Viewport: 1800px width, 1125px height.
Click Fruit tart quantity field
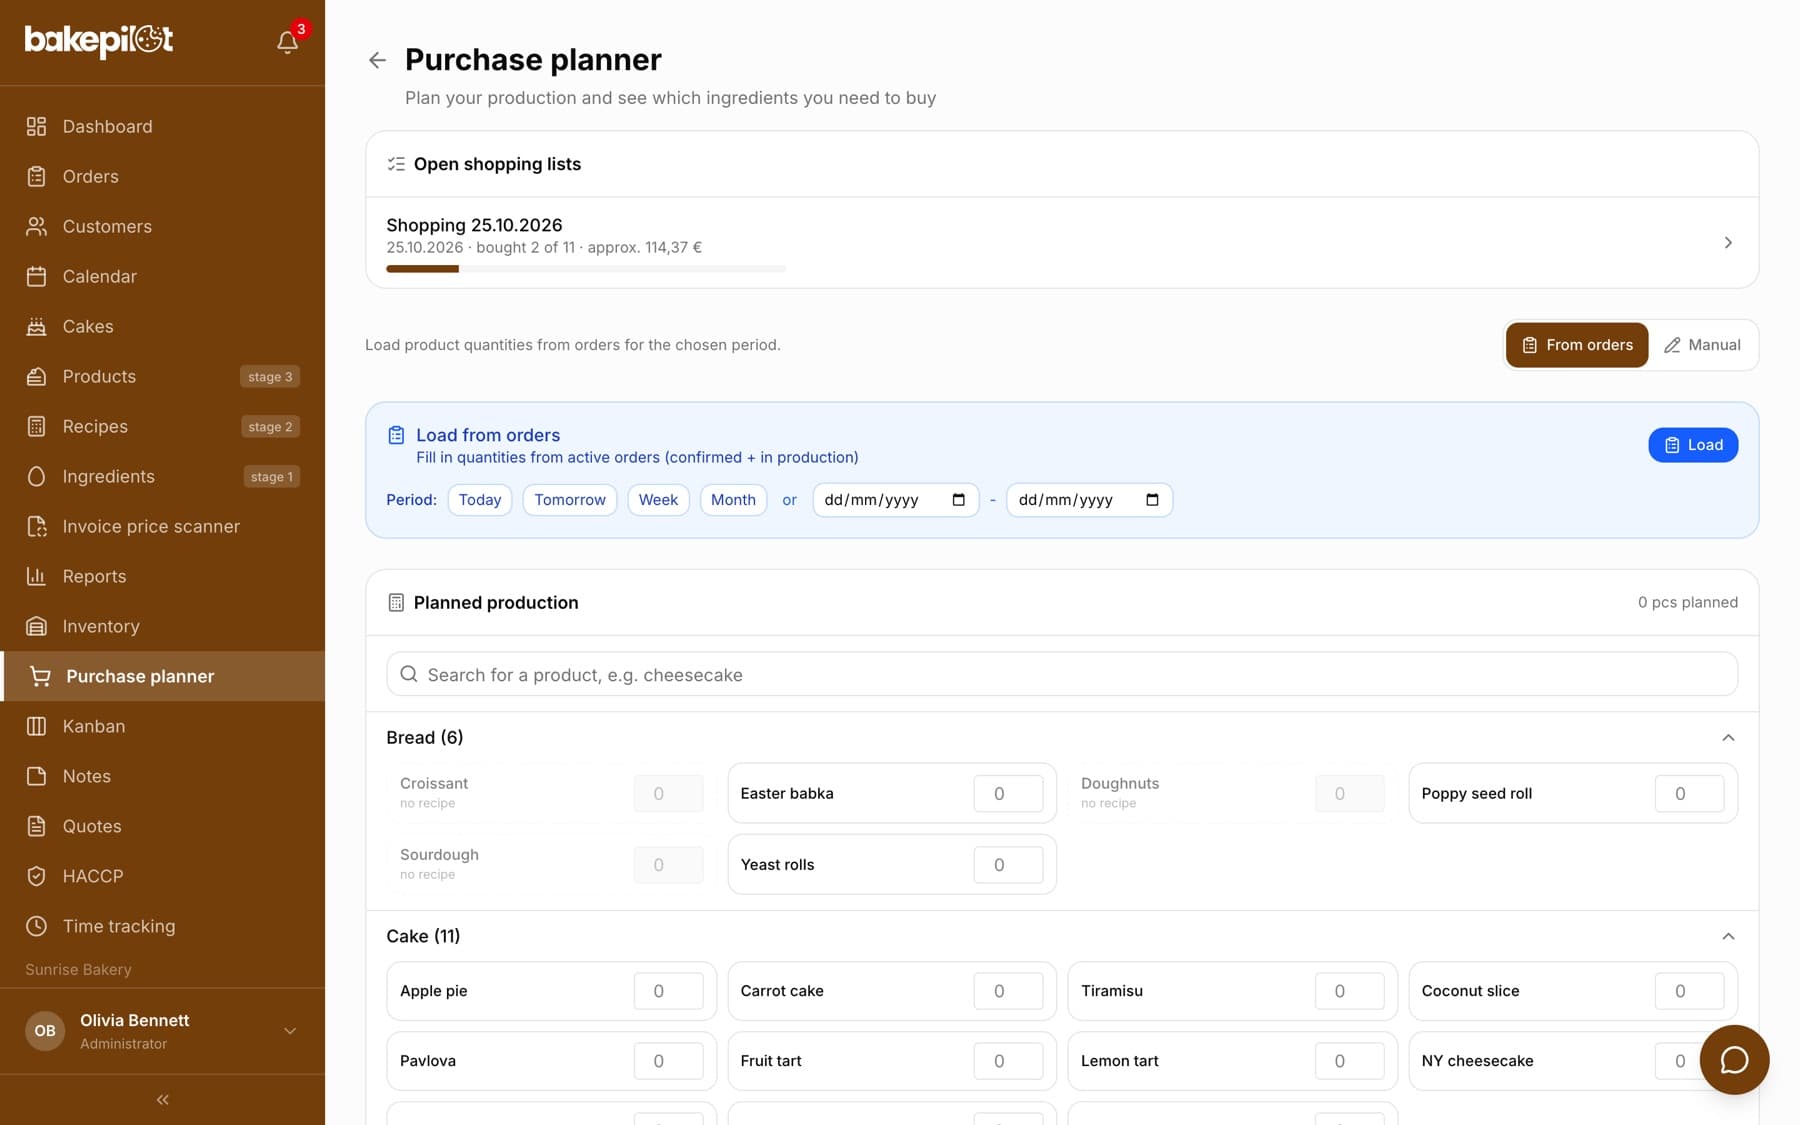(1008, 1061)
